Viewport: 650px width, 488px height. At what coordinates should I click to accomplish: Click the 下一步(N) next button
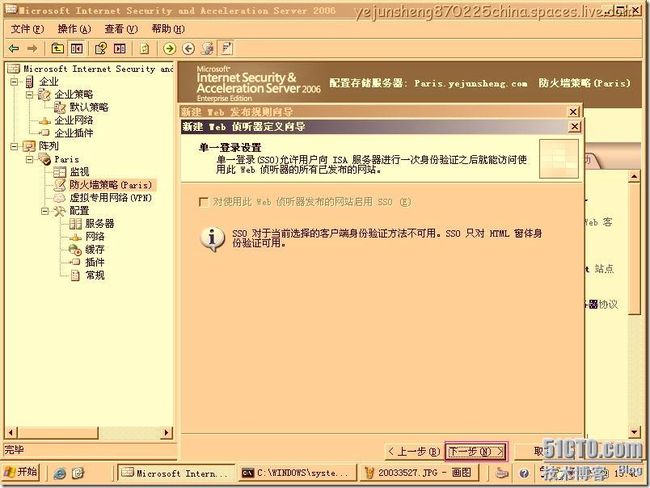tap(476, 451)
